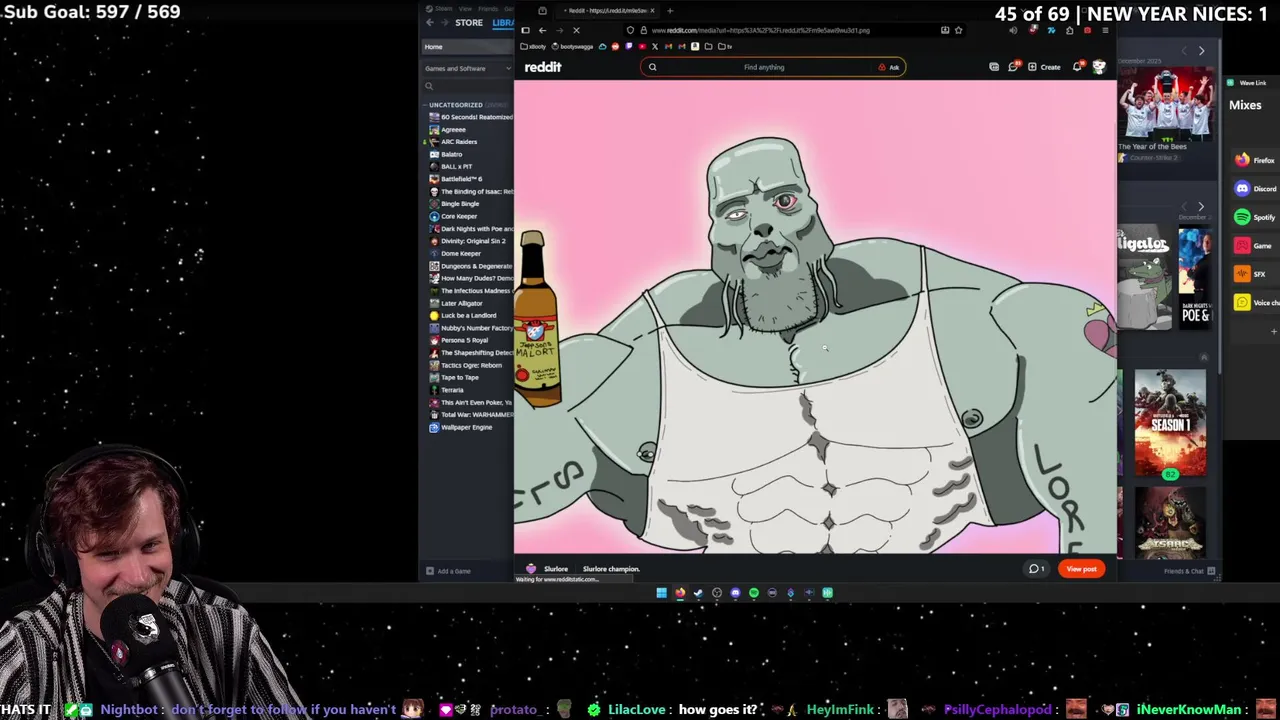Image resolution: width=1280 pixels, height=720 pixels.
Task: Select Persona 5 Royal in library
Action: click(464, 340)
